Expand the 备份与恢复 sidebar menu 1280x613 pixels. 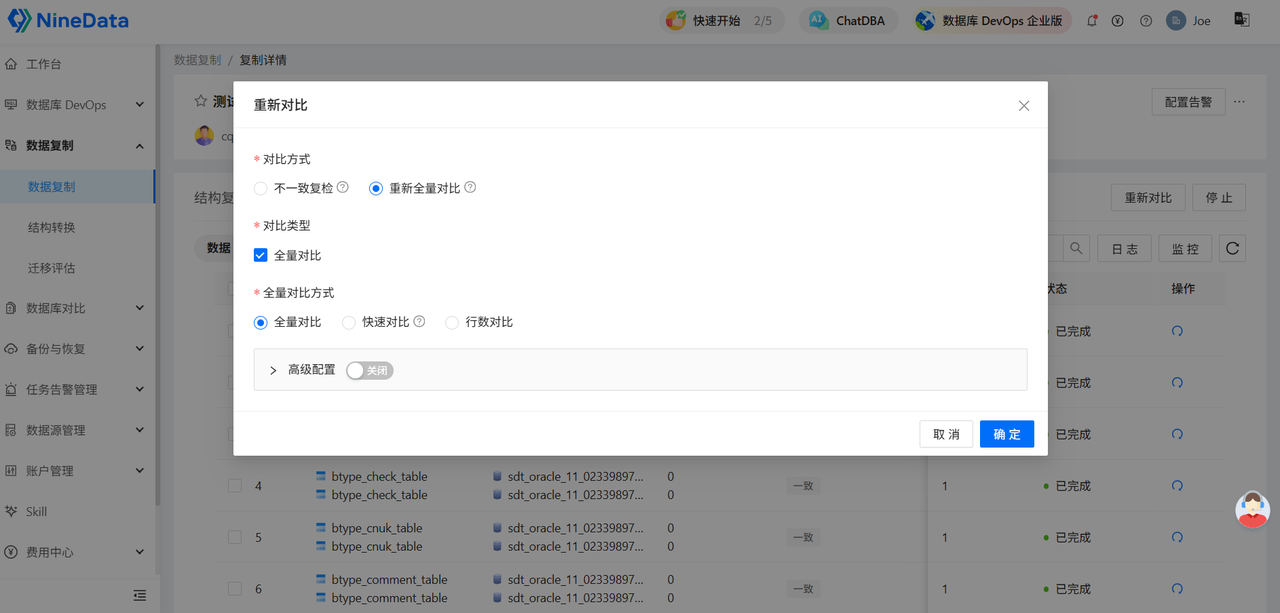coord(77,349)
